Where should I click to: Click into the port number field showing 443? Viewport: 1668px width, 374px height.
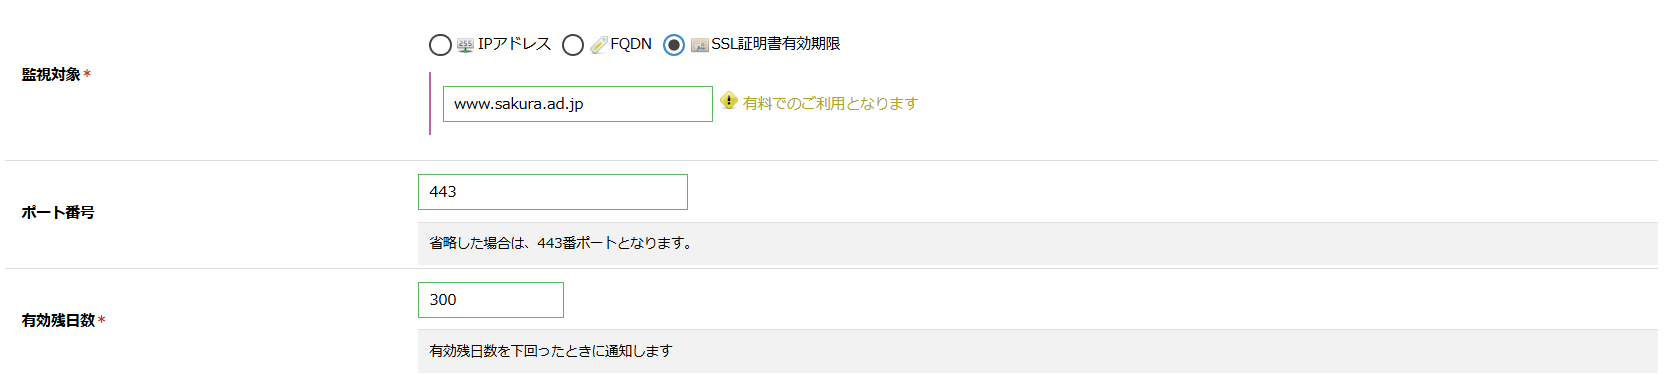[553, 192]
